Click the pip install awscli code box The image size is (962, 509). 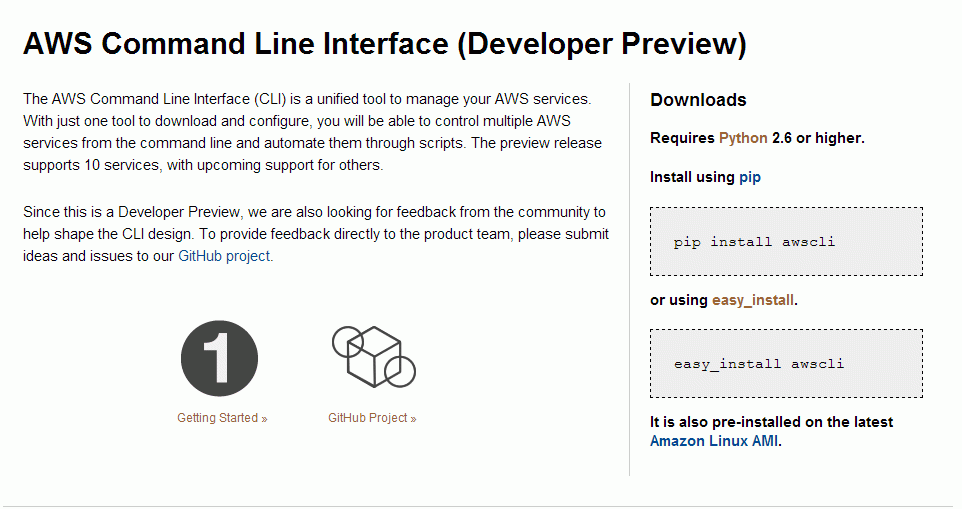click(786, 242)
